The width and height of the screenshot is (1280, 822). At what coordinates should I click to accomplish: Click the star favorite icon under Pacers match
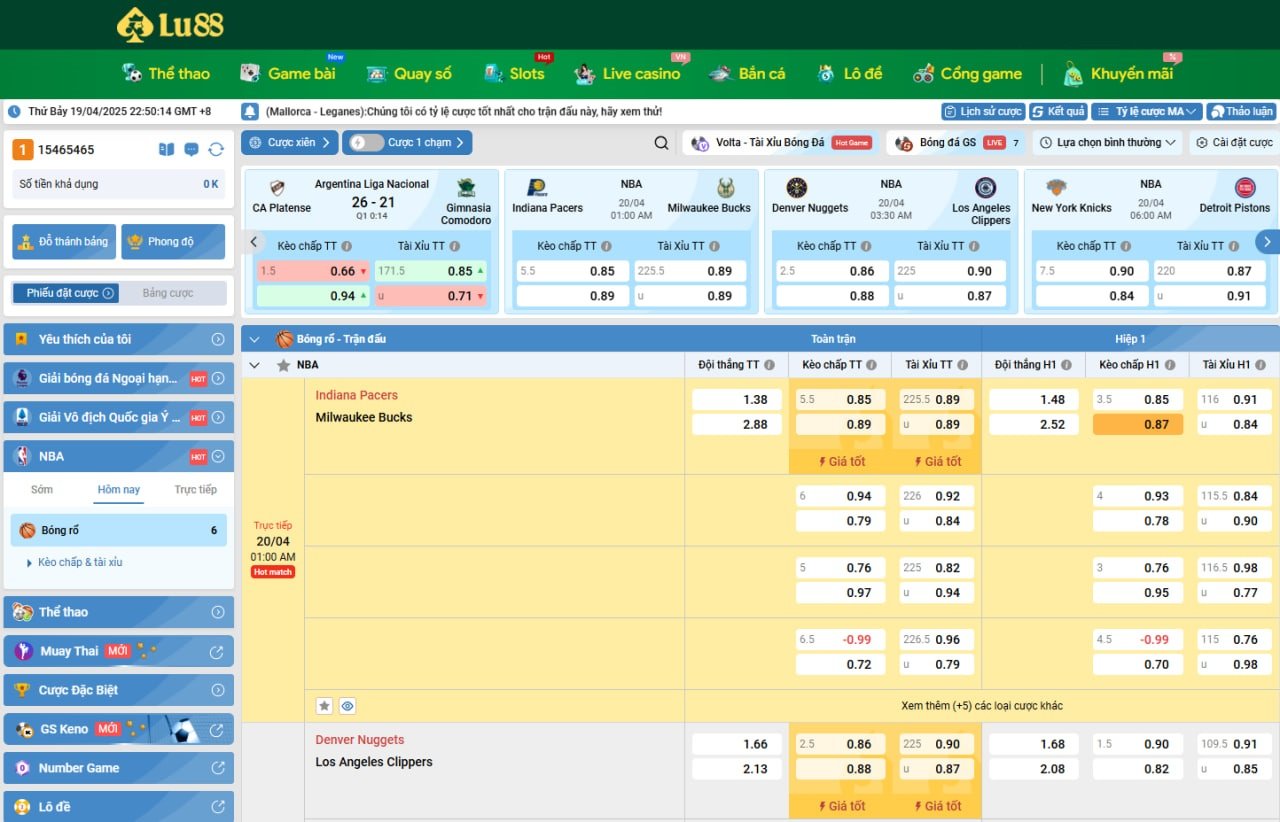click(x=324, y=706)
